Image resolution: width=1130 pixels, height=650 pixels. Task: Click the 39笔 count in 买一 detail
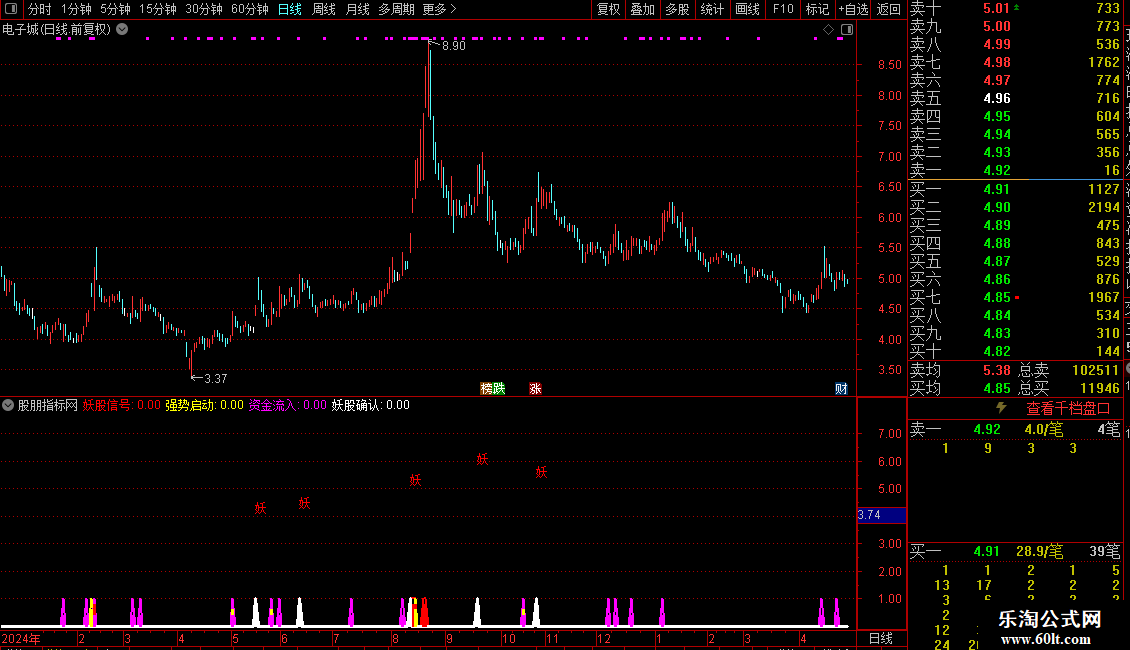(x=1105, y=551)
